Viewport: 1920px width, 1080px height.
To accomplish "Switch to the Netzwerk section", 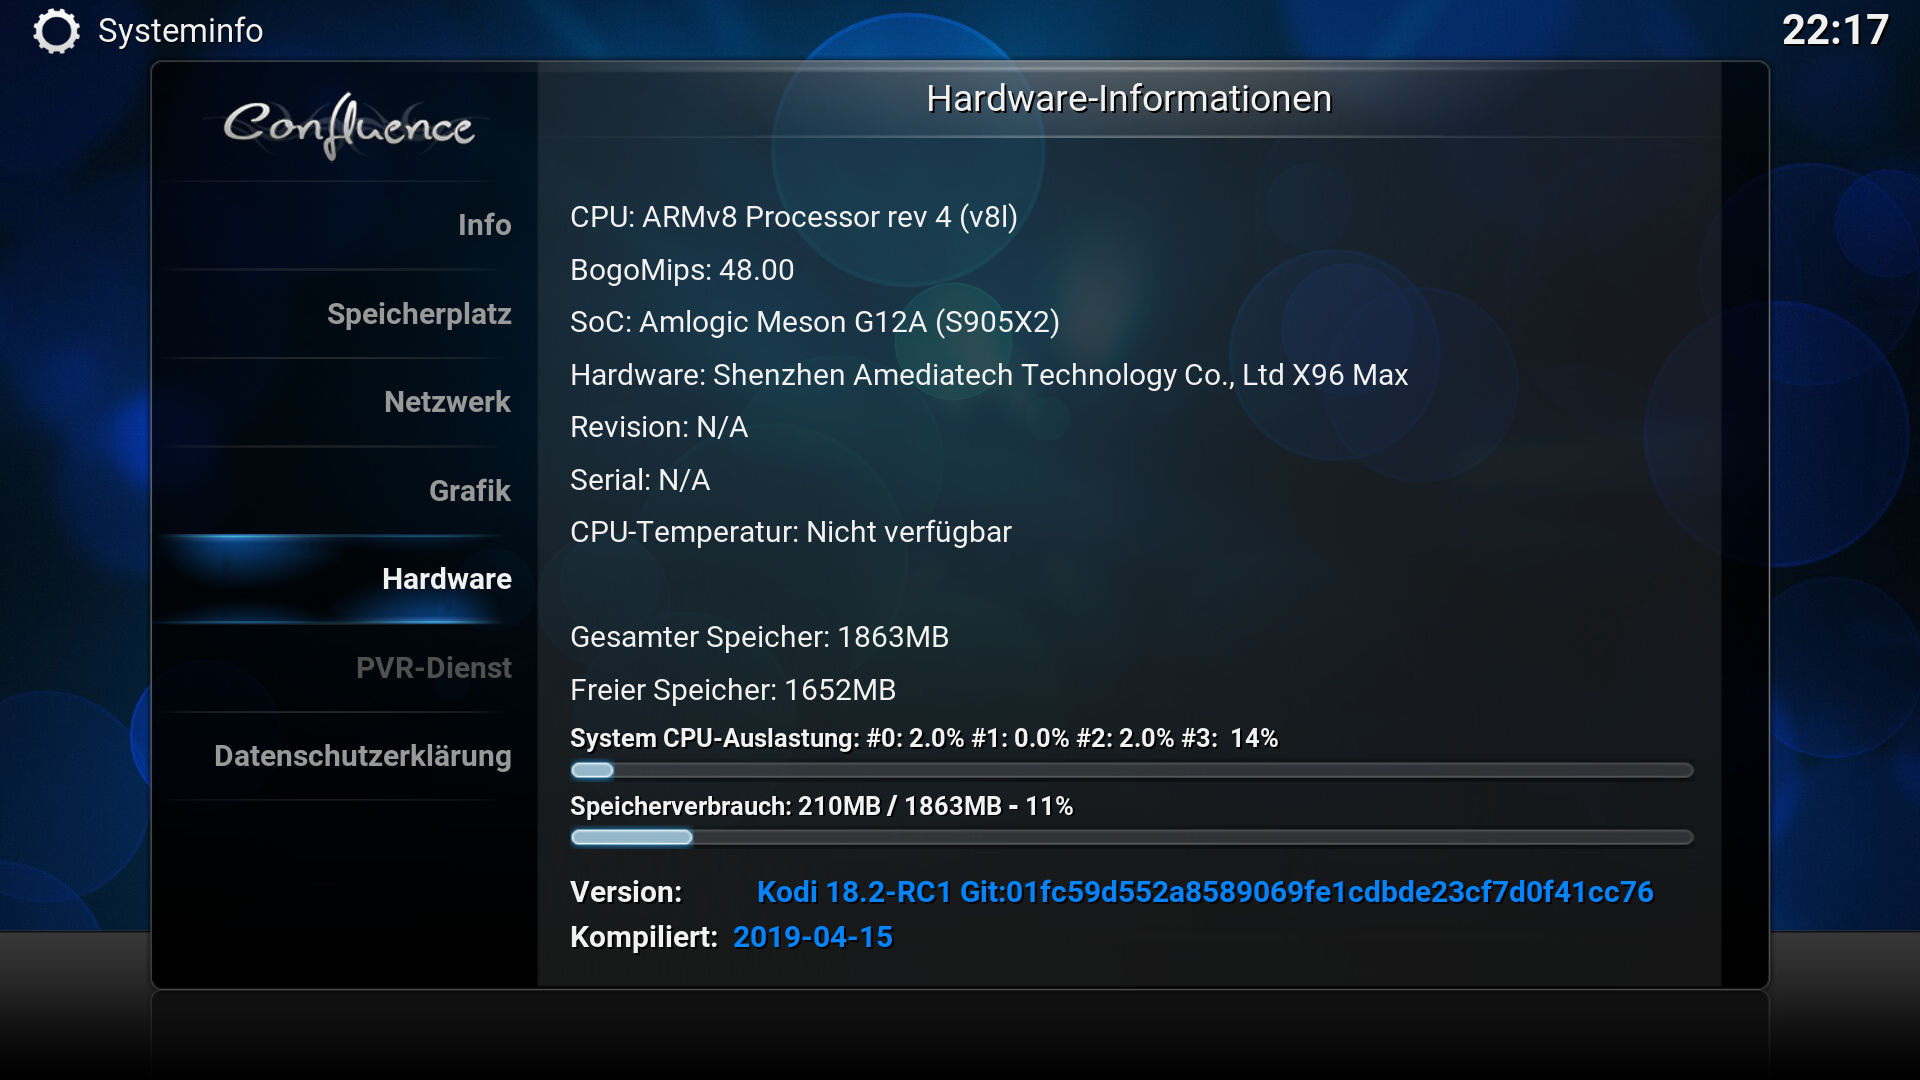I will click(345, 402).
